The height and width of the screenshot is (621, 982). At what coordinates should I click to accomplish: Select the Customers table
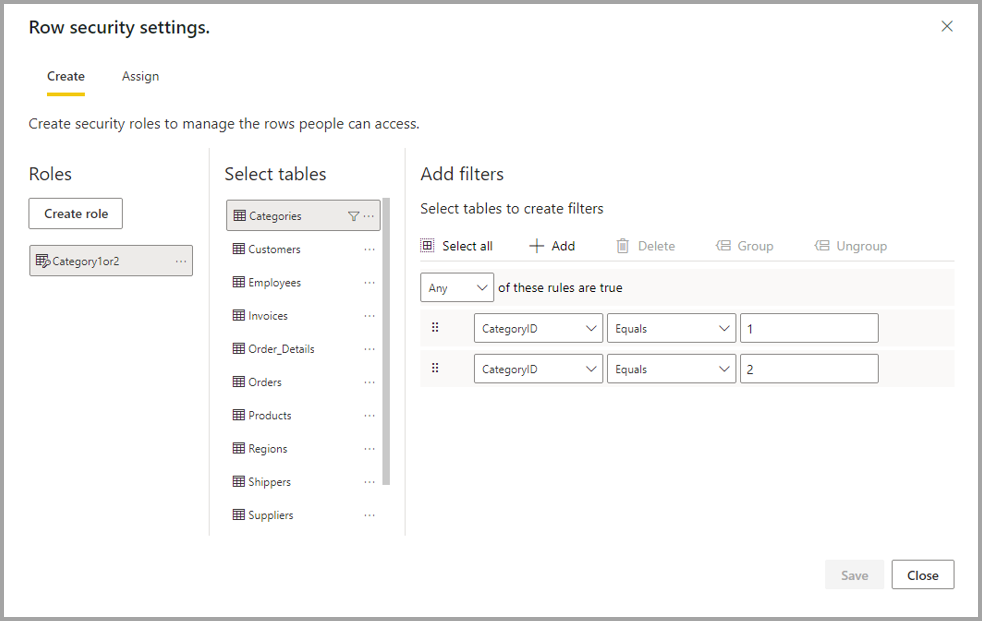[x=303, y=249]
